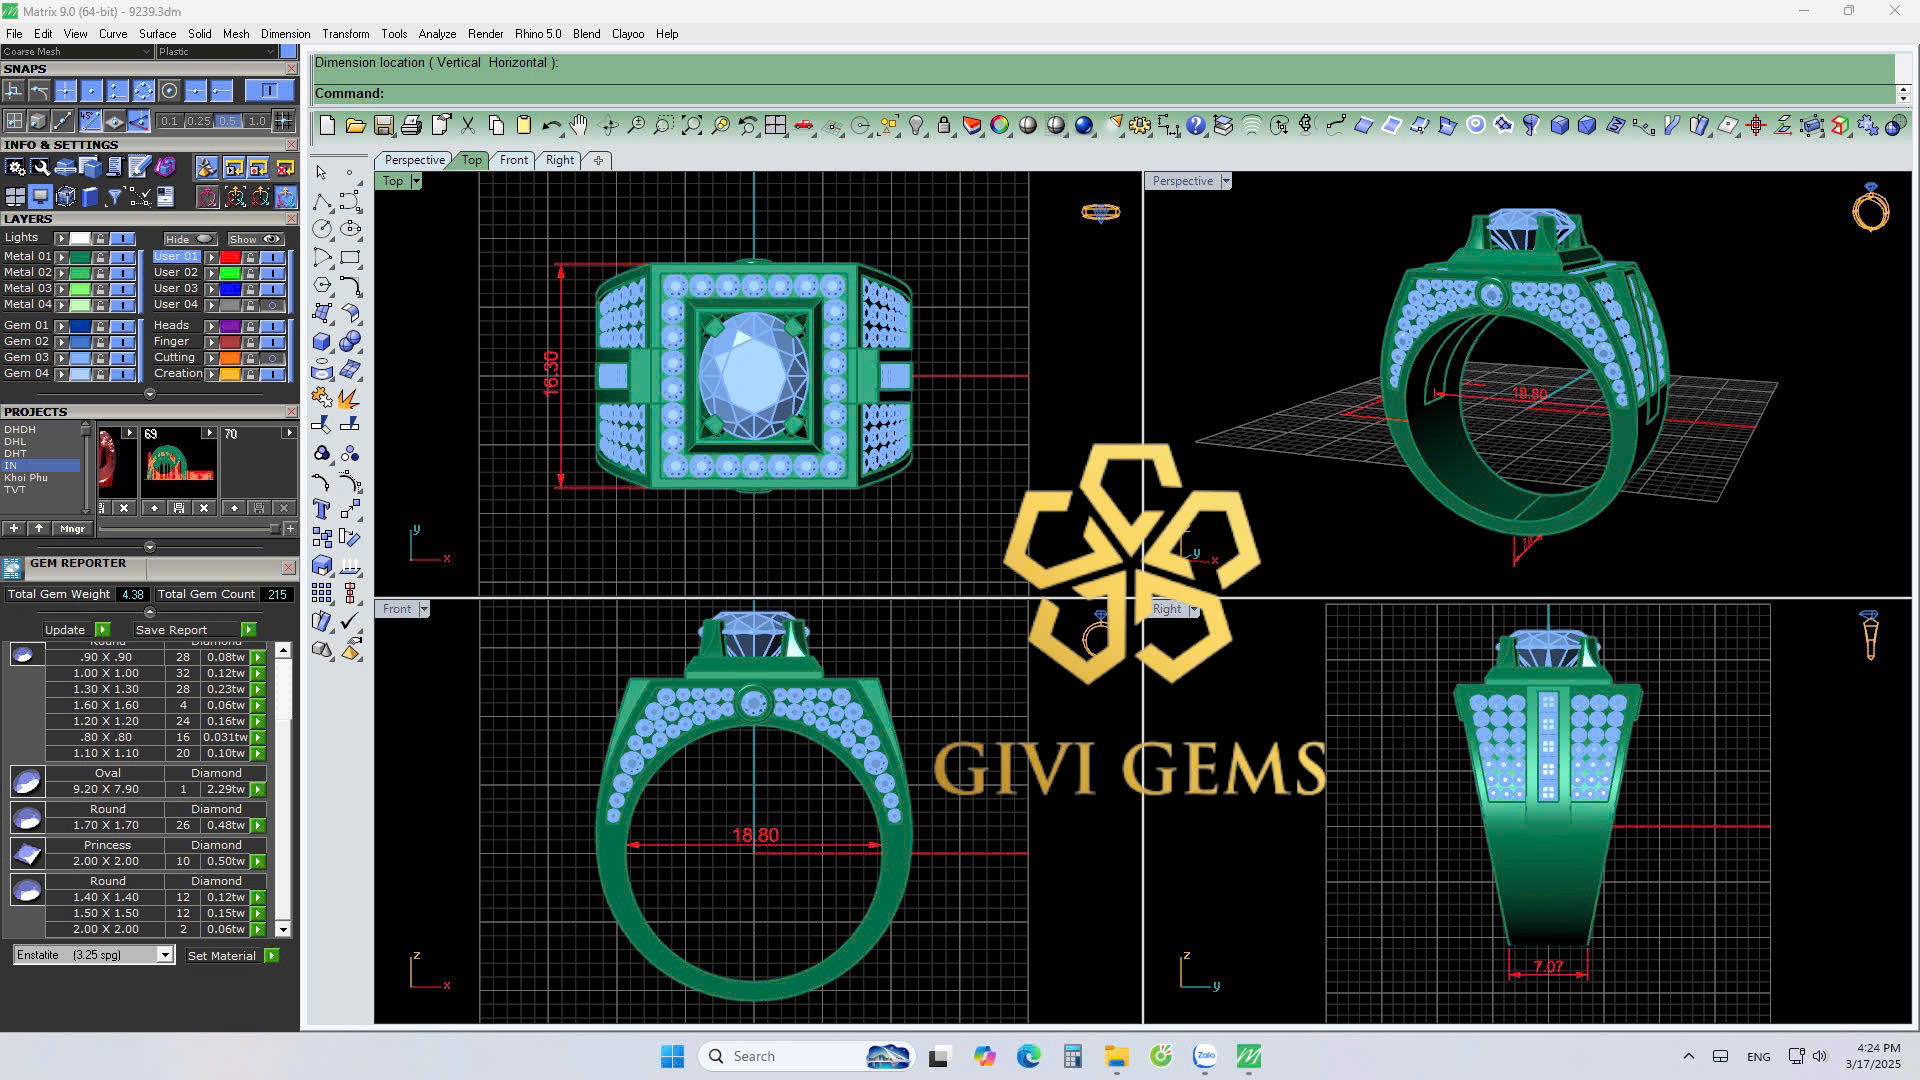Toggle visibility of Gem 01 layer
Screen dimensions: 1920x1080
point(123,326)
